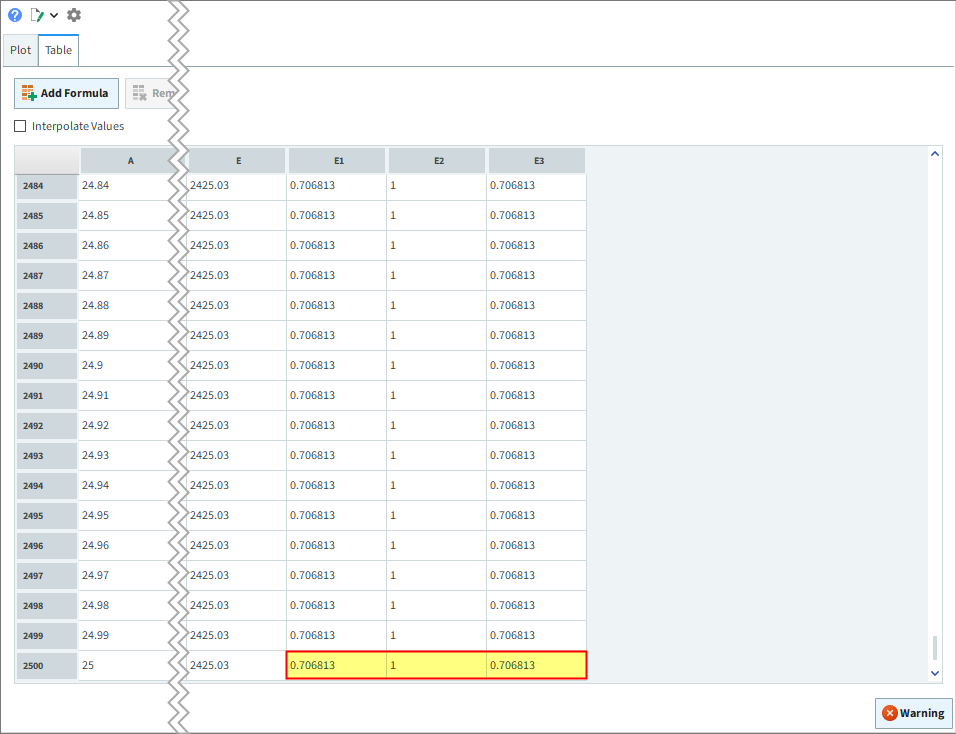The image size is (956, 734).
Task: Open the blue help question mark icon
Action: tap(15, 15)
